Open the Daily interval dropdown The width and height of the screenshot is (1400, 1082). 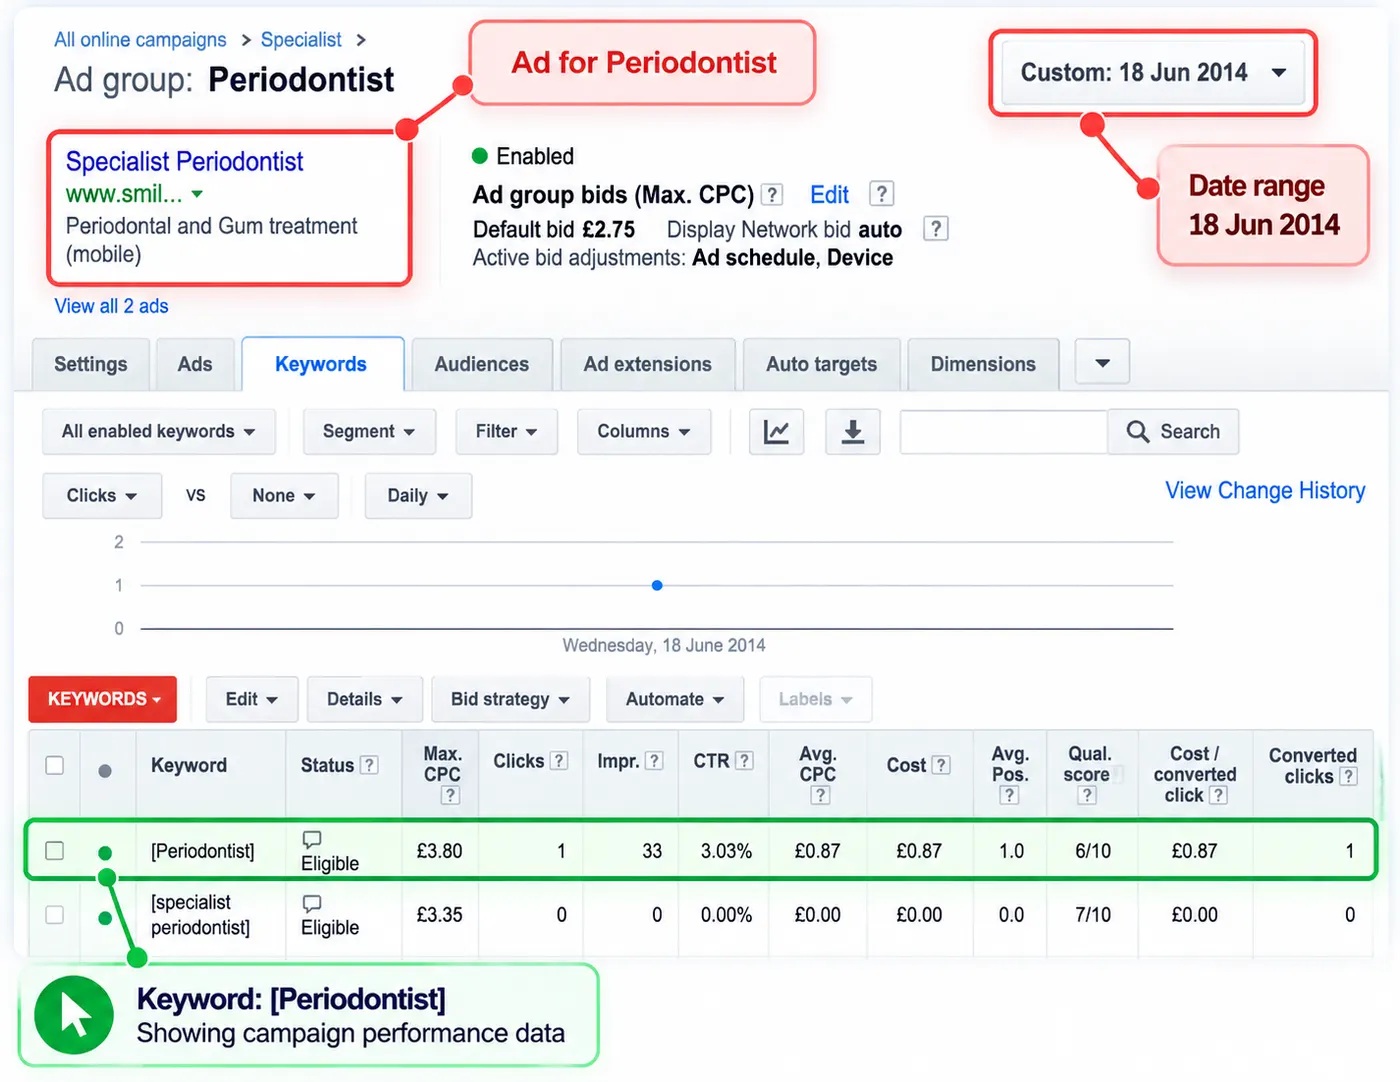click(x=418, y=496)
